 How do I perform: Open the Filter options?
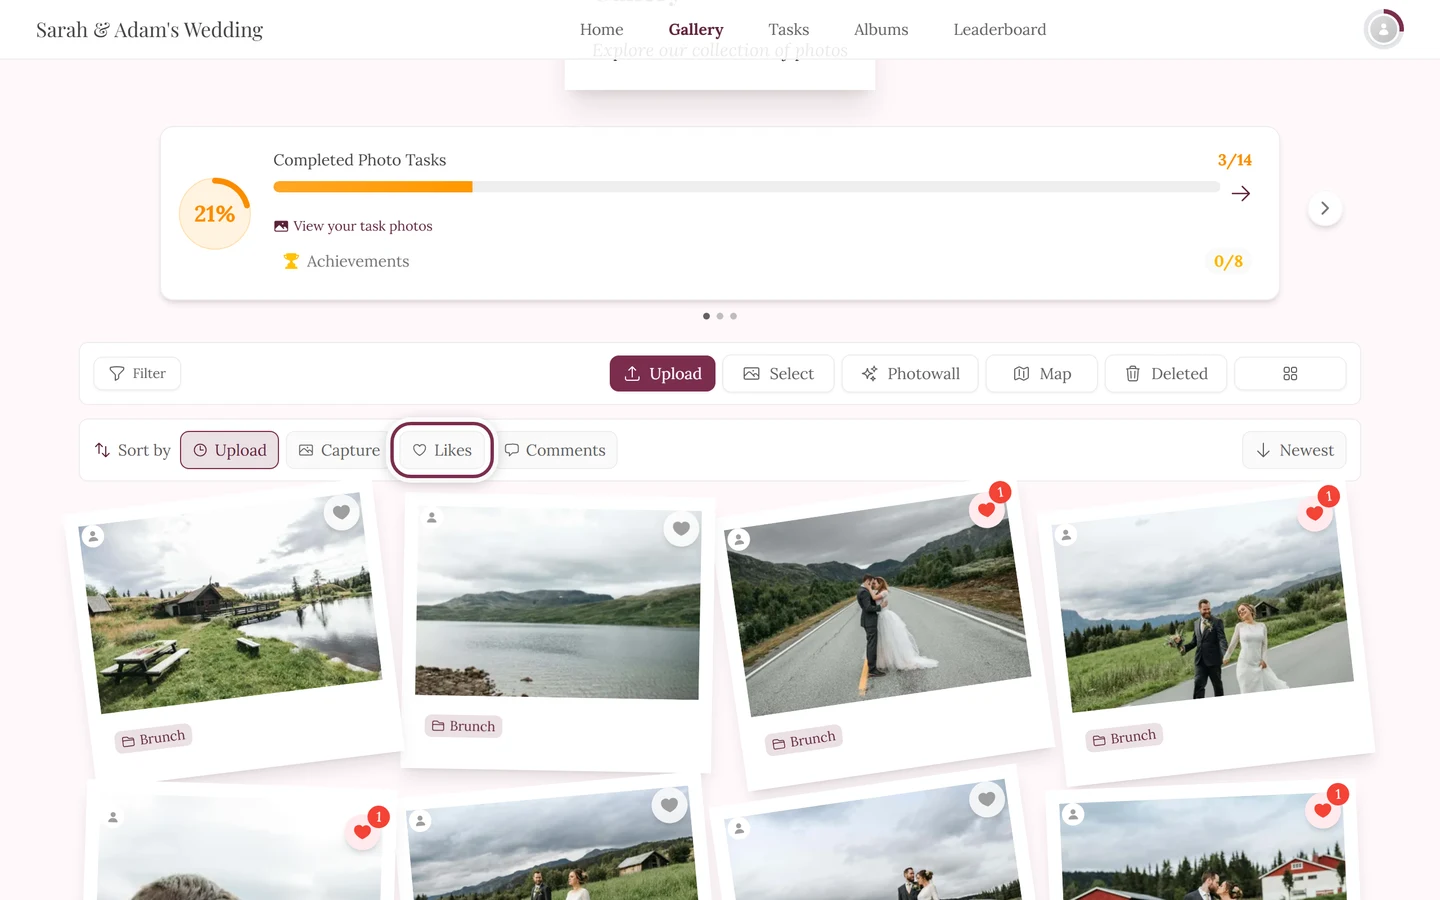coord(137,373)
